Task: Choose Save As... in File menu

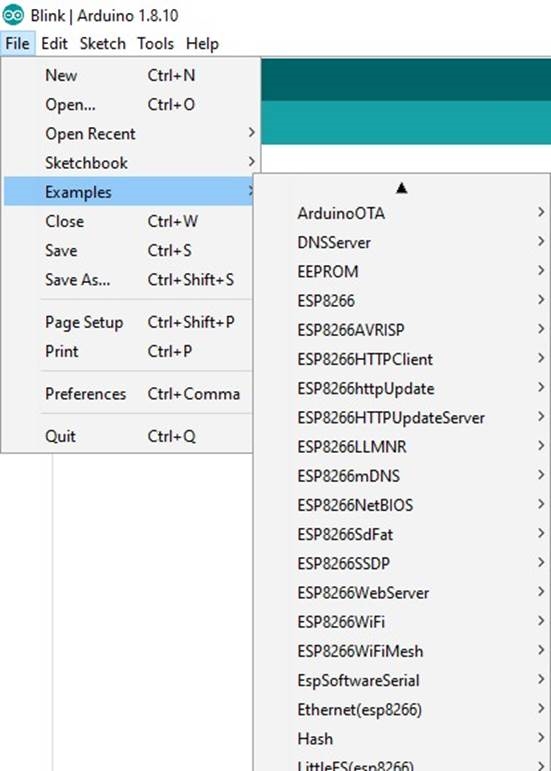Action: click(x=131, y=280)
